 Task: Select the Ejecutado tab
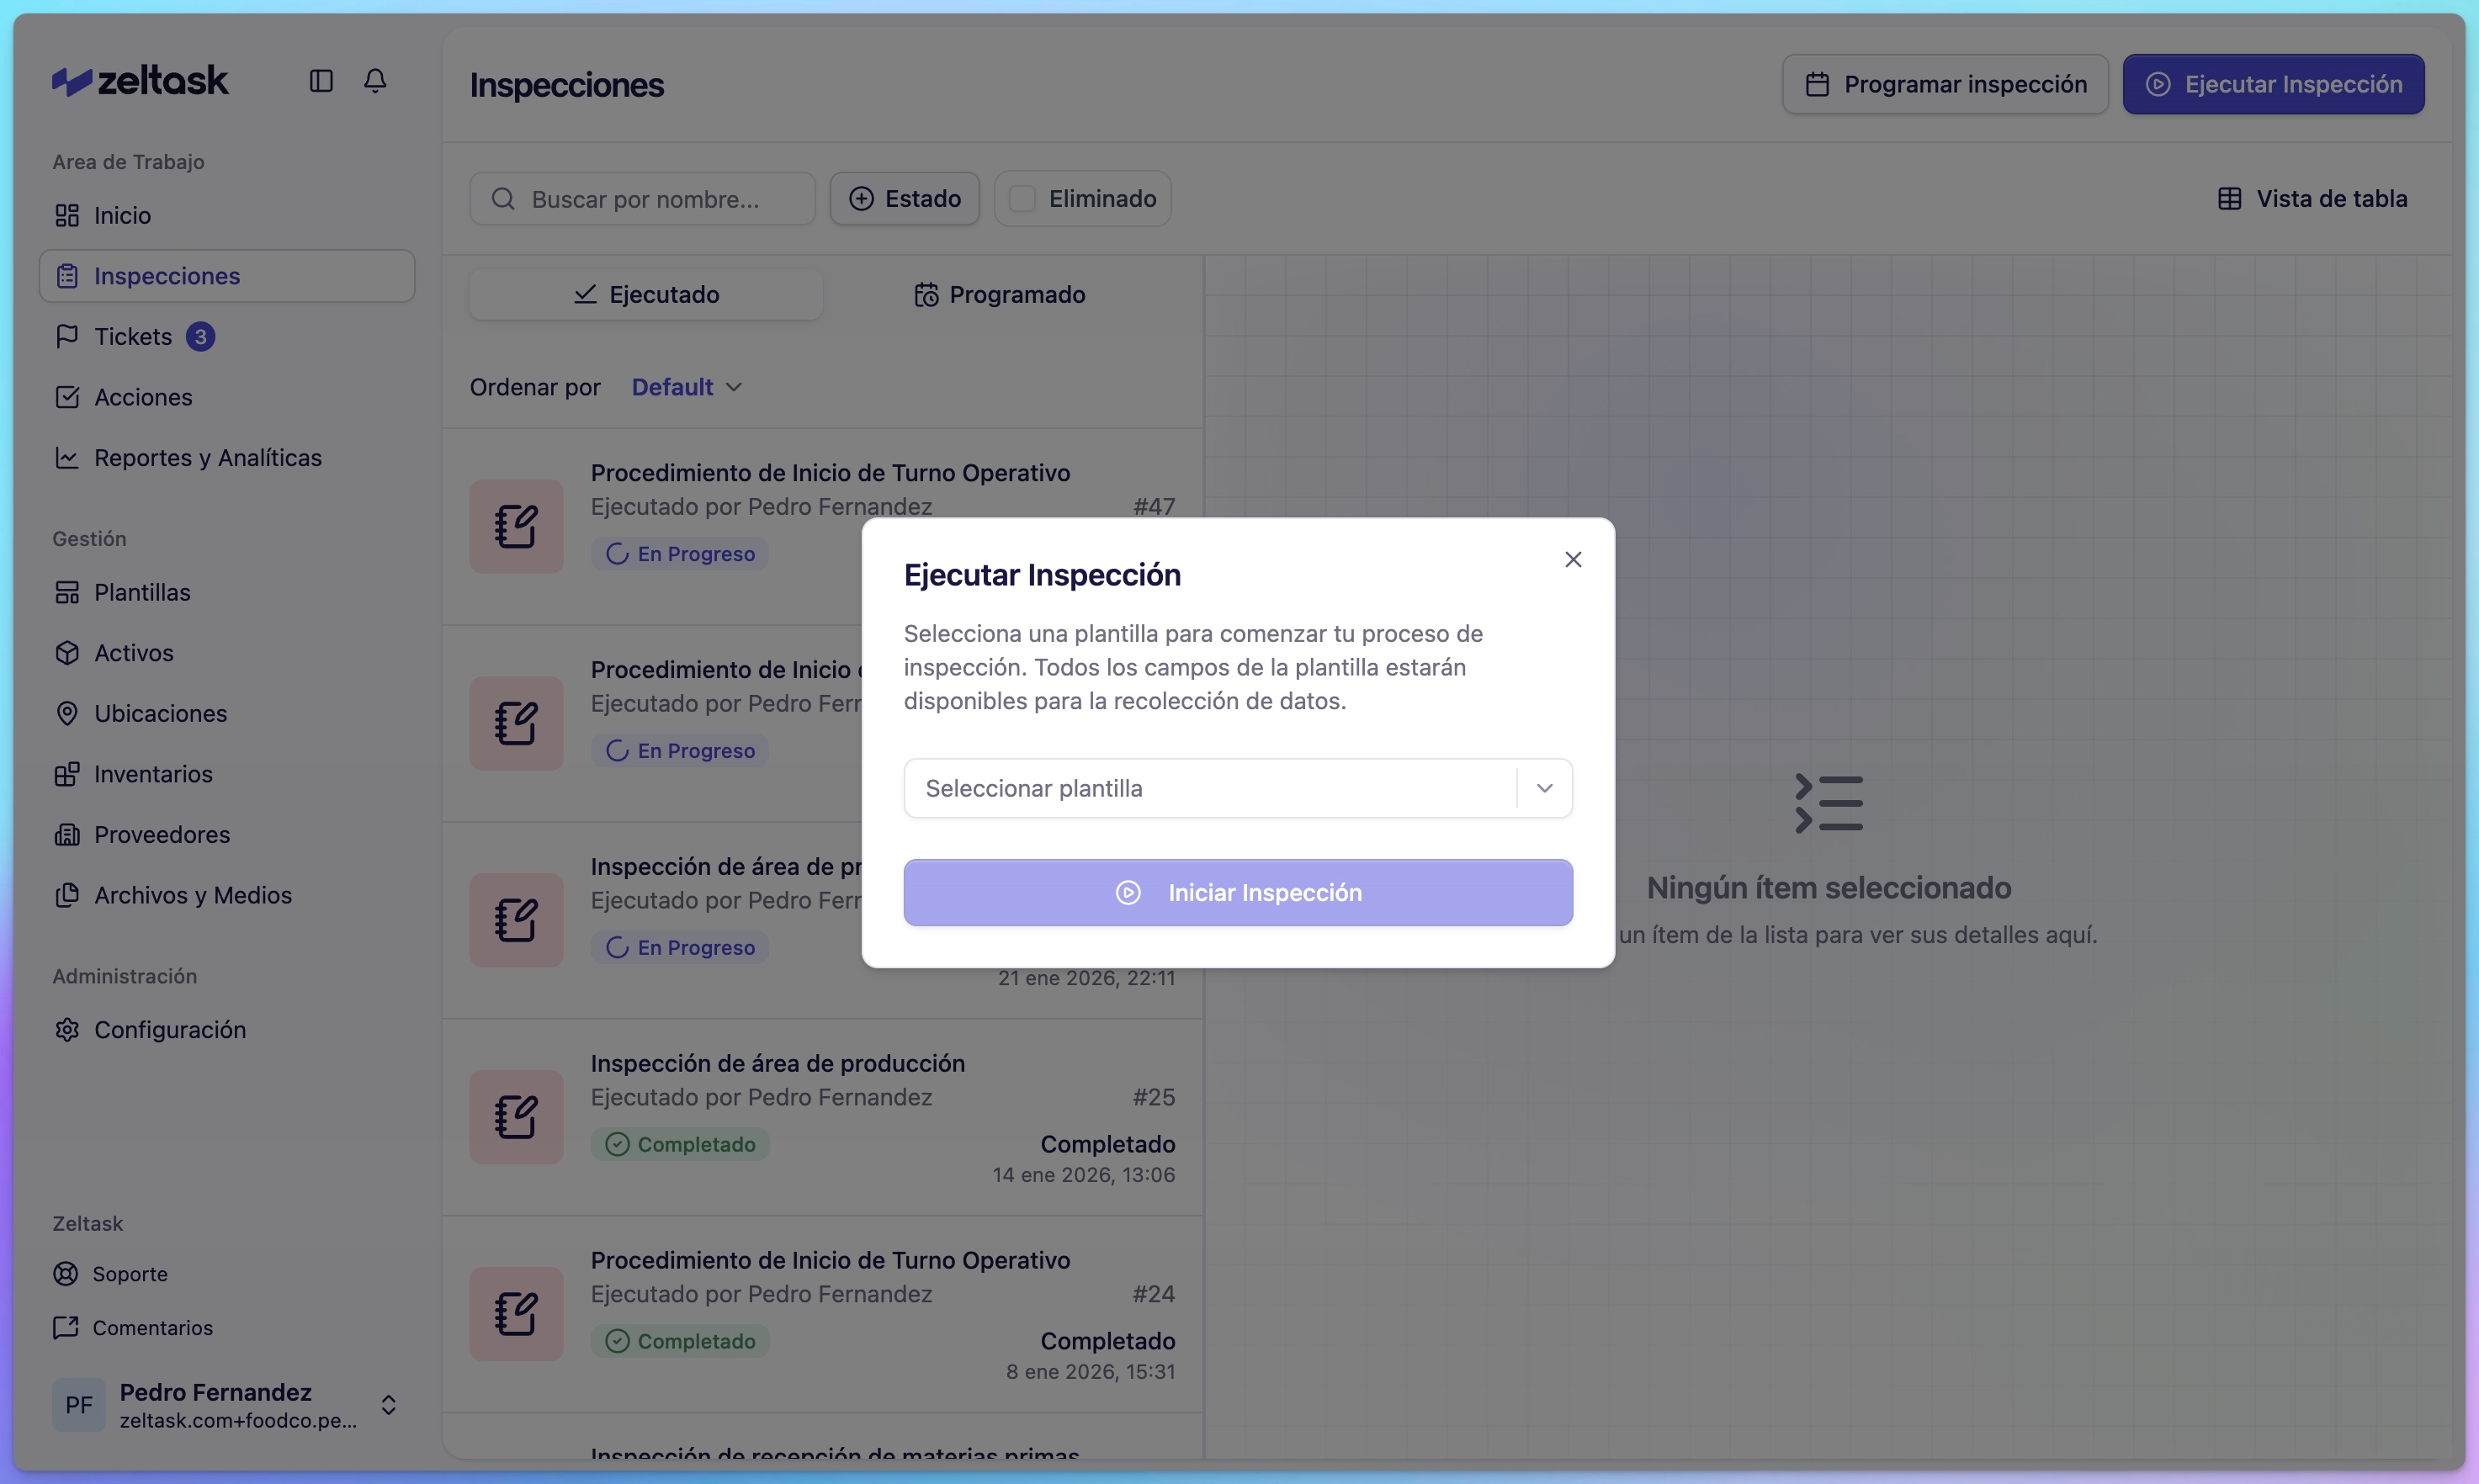pos(646,293)
